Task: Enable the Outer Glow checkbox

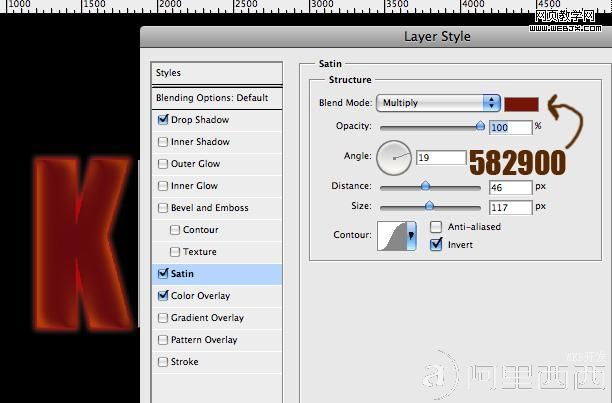Action: coord(163,163)
